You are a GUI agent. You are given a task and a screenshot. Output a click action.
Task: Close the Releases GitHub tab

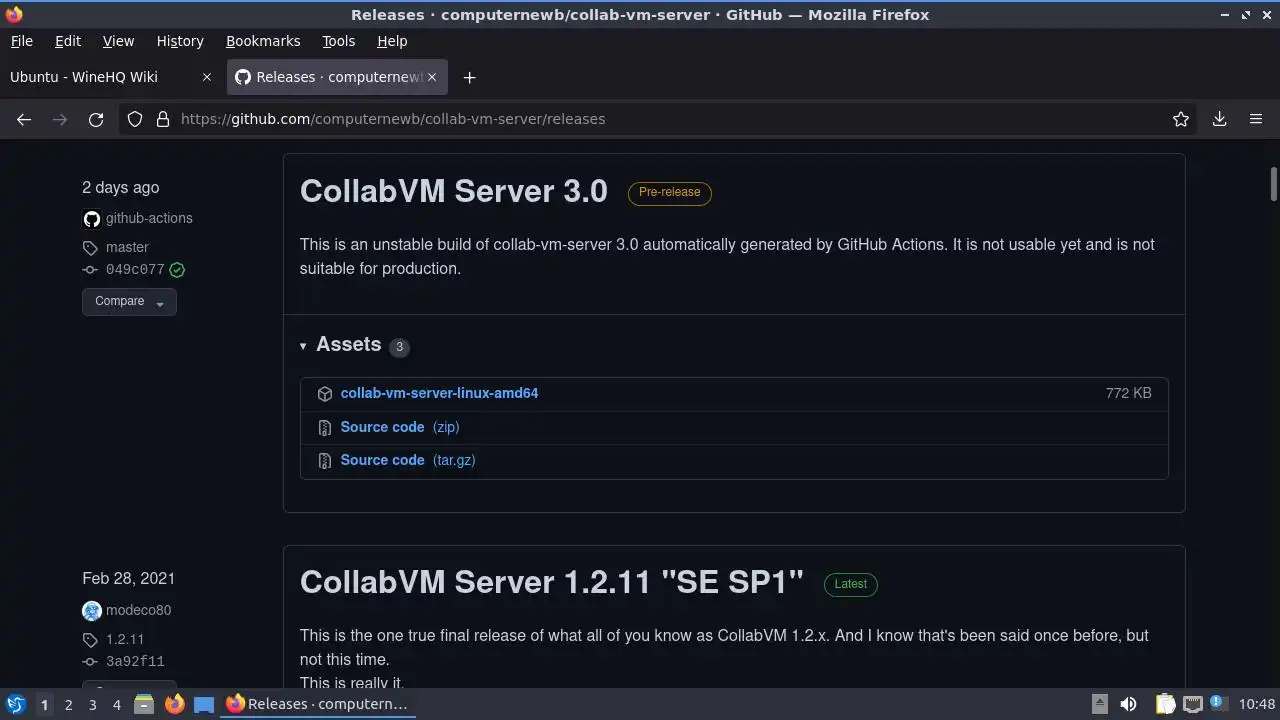tap(434, 77)
